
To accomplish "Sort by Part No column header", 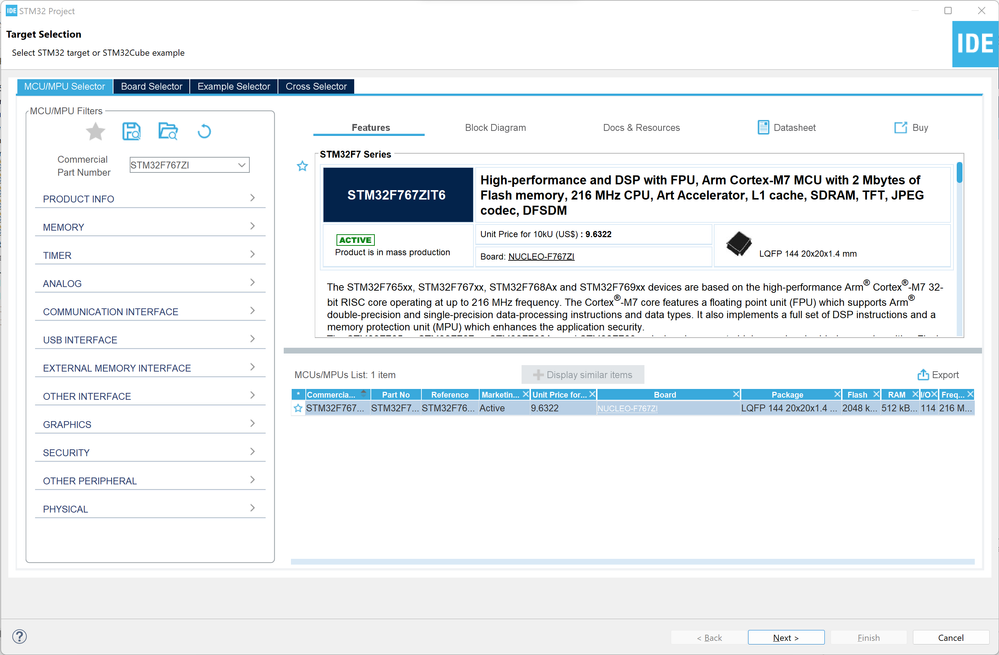I will coord(396,394).
